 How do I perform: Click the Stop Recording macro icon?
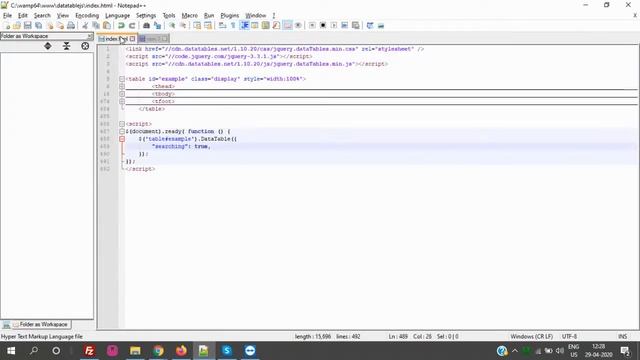[323, 25]
